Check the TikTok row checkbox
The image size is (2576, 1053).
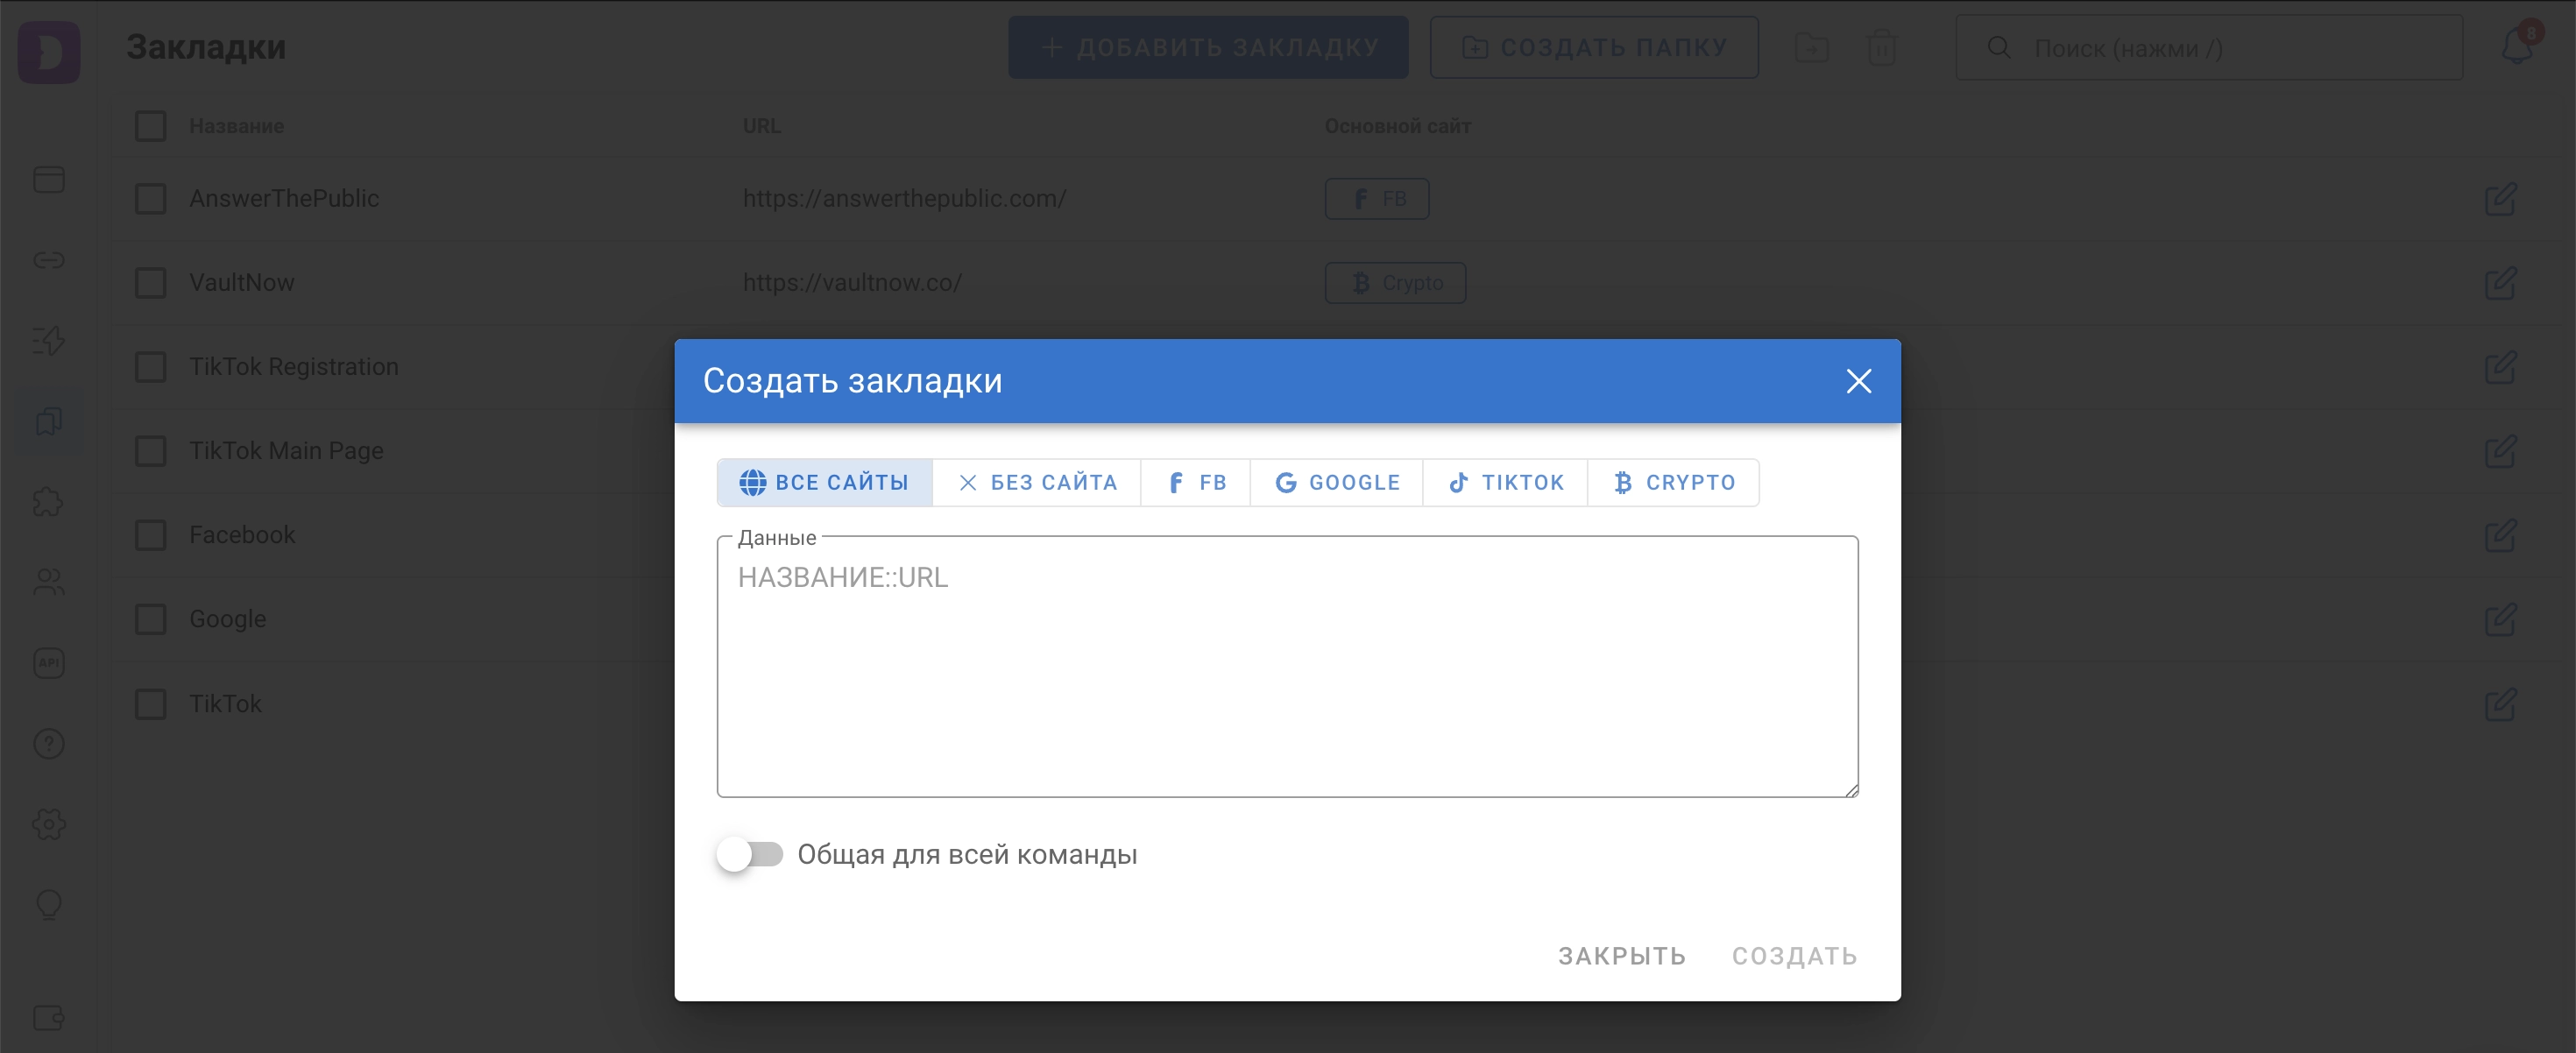tap(151, 704)
